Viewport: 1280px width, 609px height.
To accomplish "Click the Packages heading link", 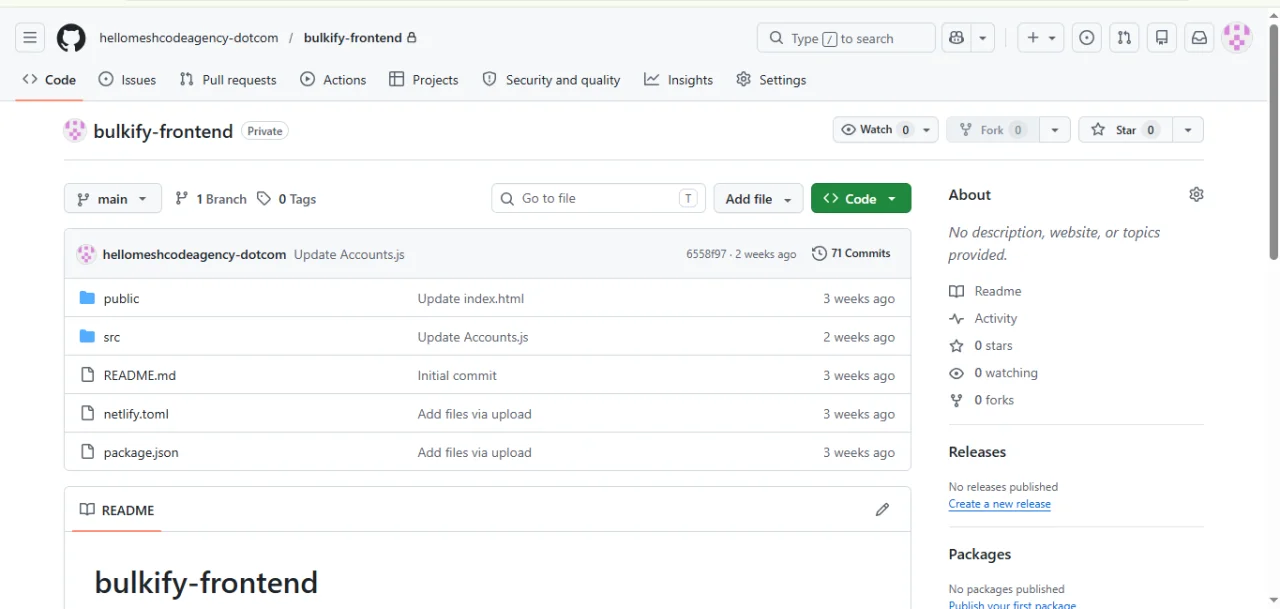I will [x=980, y=554].
